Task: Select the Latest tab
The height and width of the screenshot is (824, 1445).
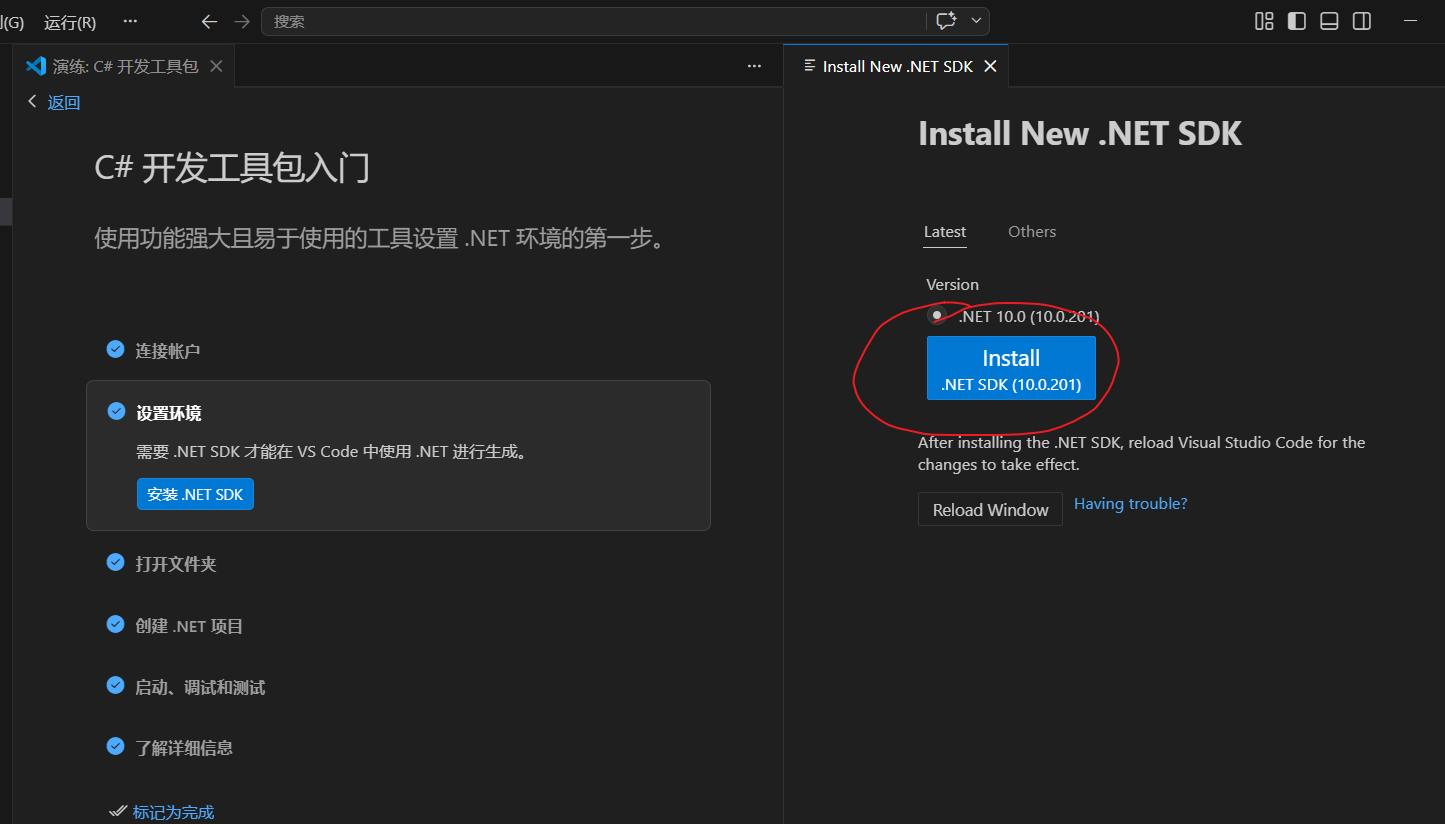Action: tap(945, 232)
